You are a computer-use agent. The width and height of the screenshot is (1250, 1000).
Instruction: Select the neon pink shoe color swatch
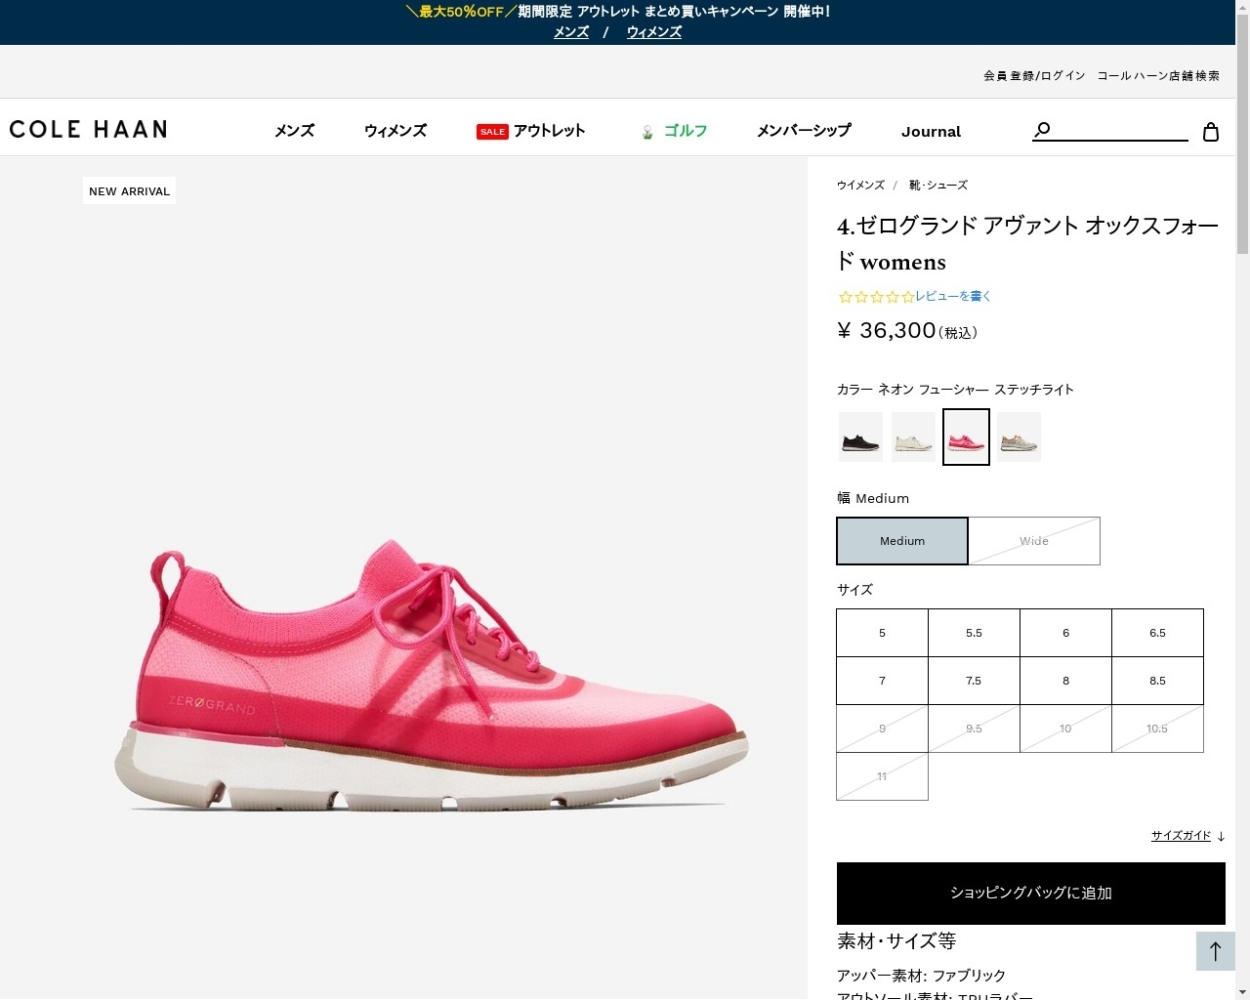coord(966,437)
